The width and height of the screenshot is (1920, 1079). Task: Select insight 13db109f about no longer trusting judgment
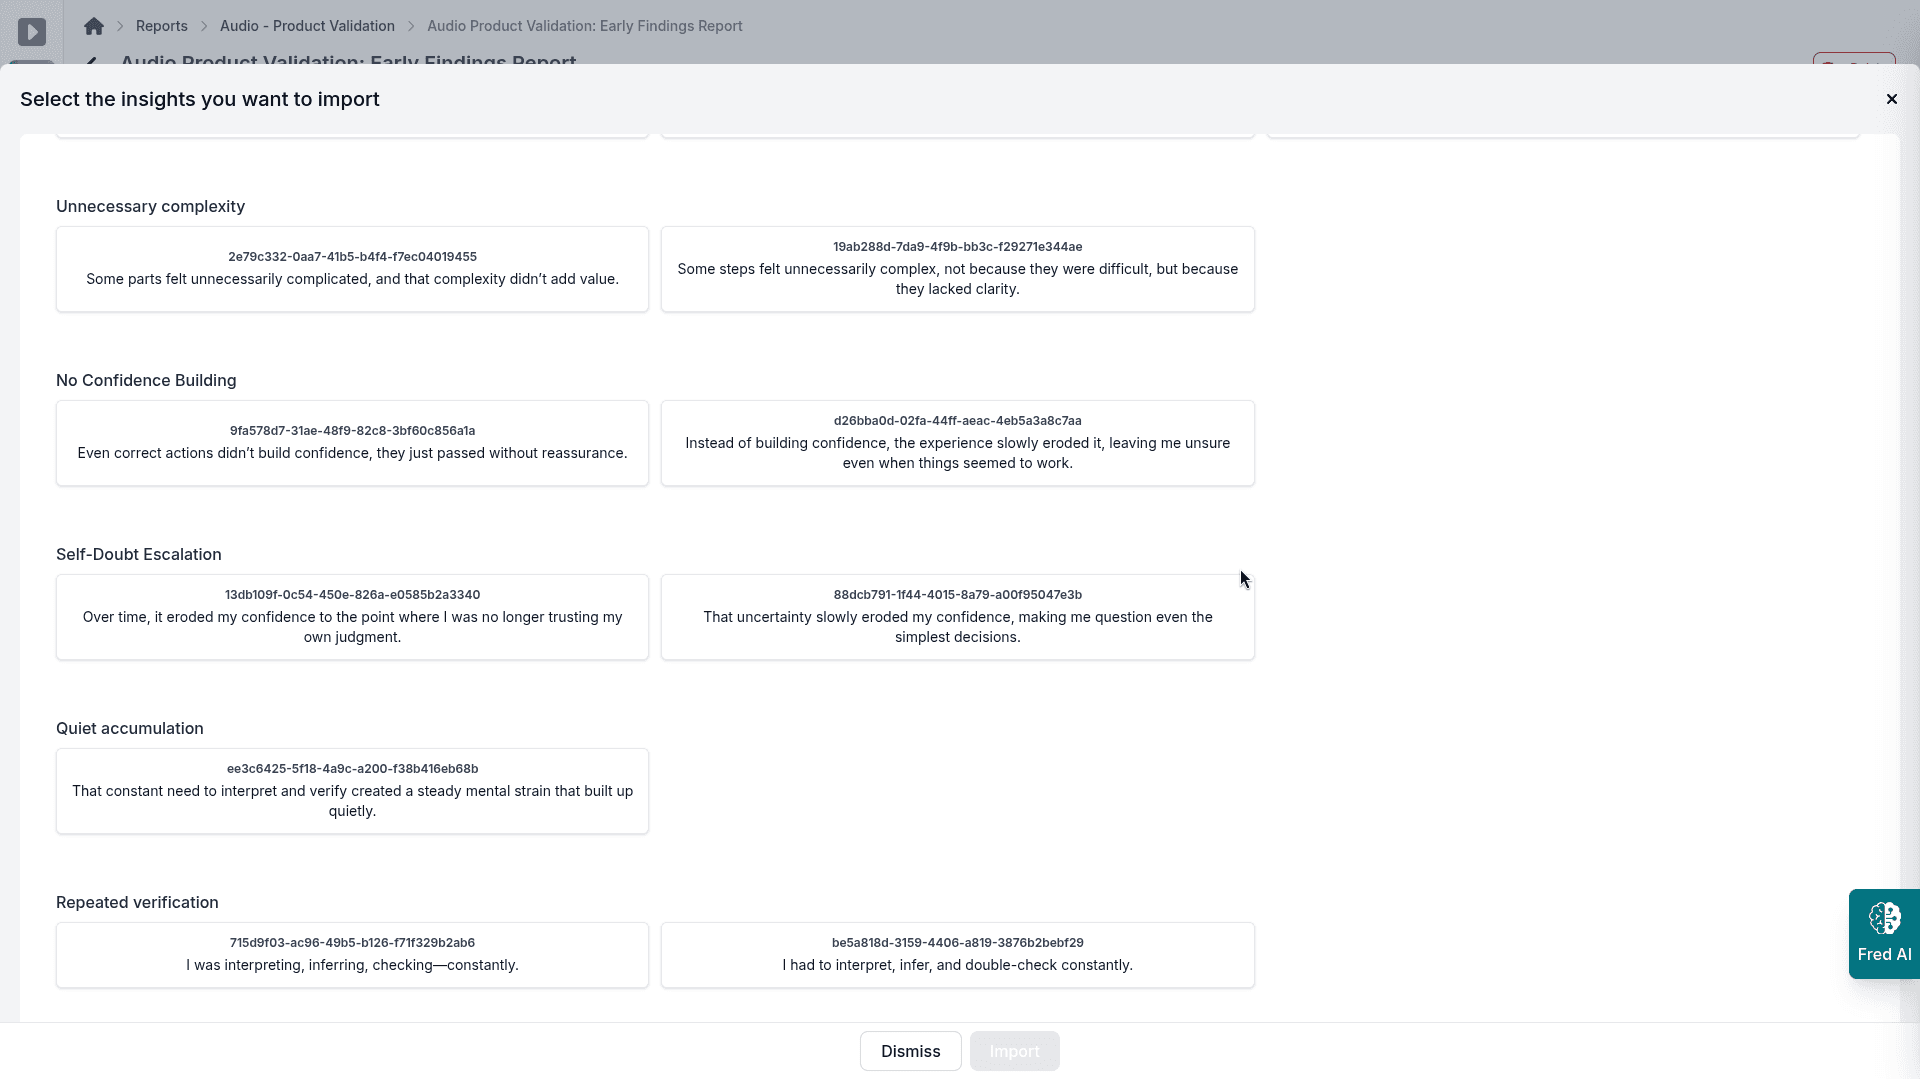click(352, 617)
